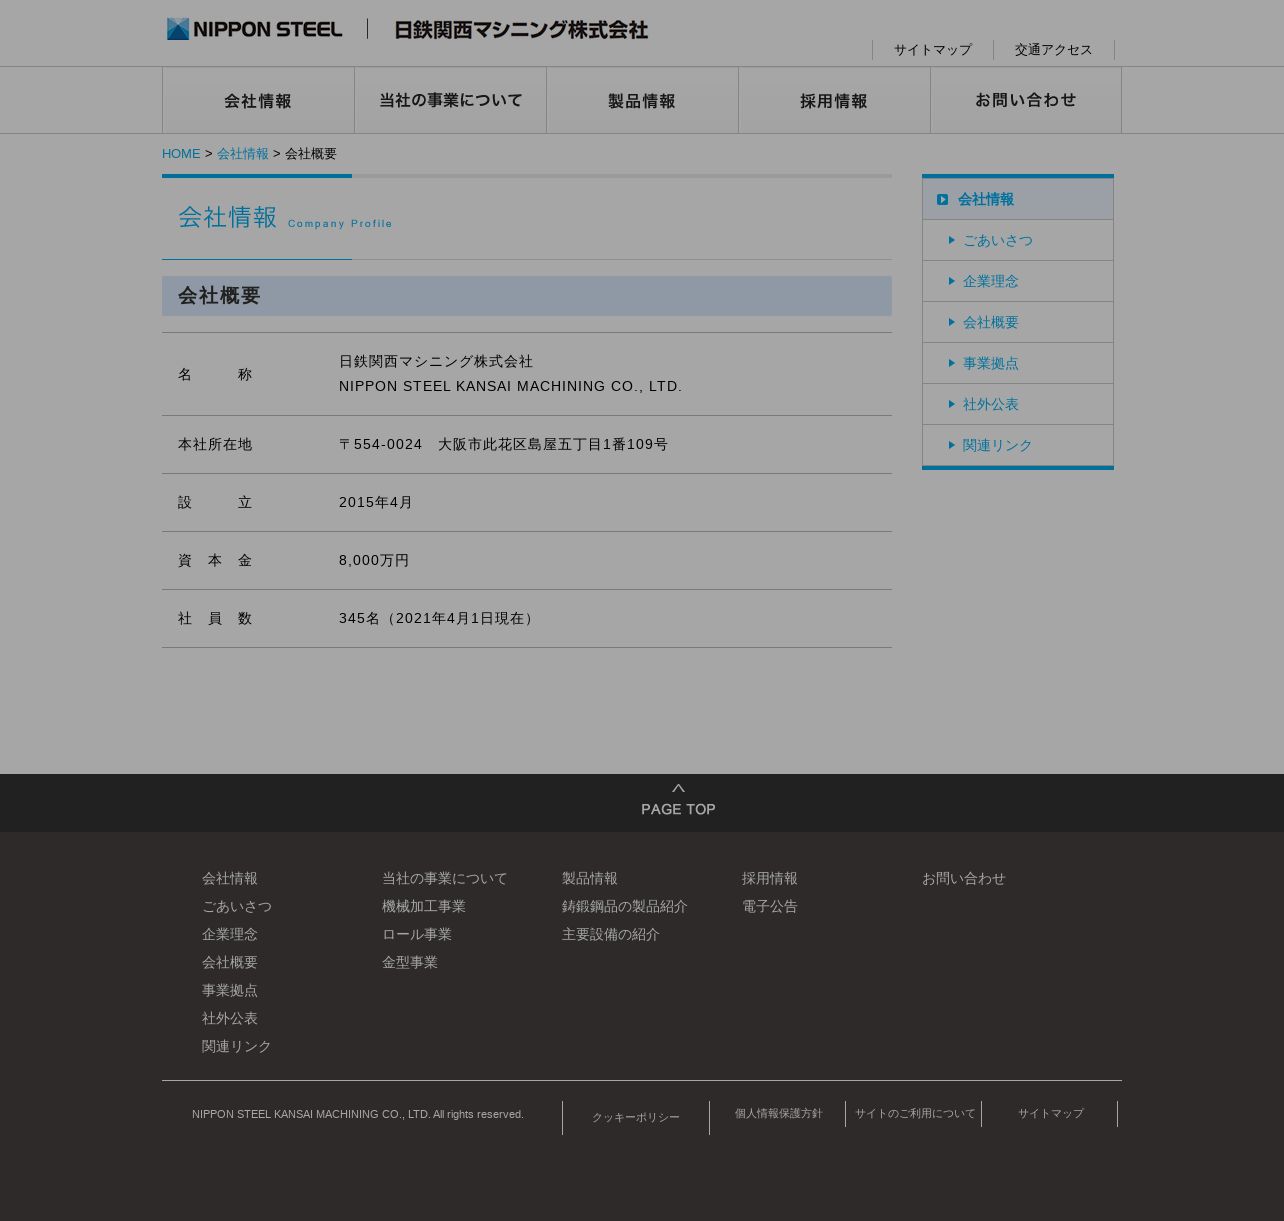This screenshot has height=1221, width=1284.
Task: Select 製品情報 in the main navigation
Action: pos(642,100)
